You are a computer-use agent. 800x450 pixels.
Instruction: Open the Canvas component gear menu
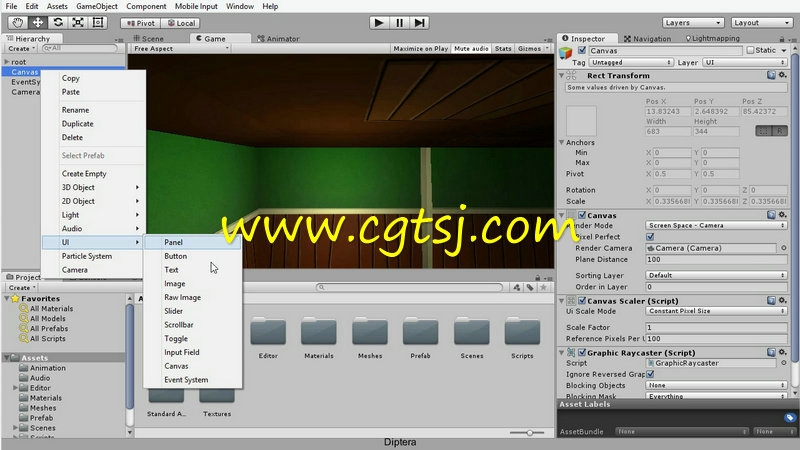click(x=783, y=215)
